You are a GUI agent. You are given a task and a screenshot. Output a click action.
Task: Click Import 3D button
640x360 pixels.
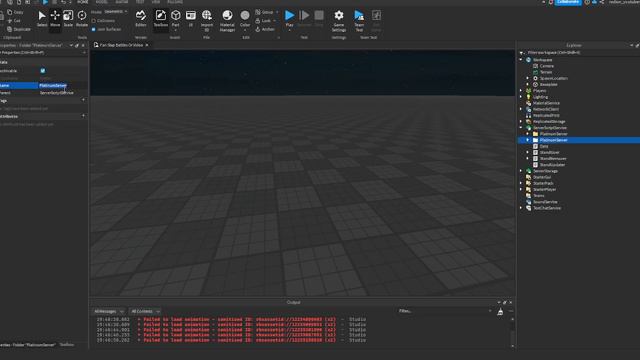tap(207, 20)
